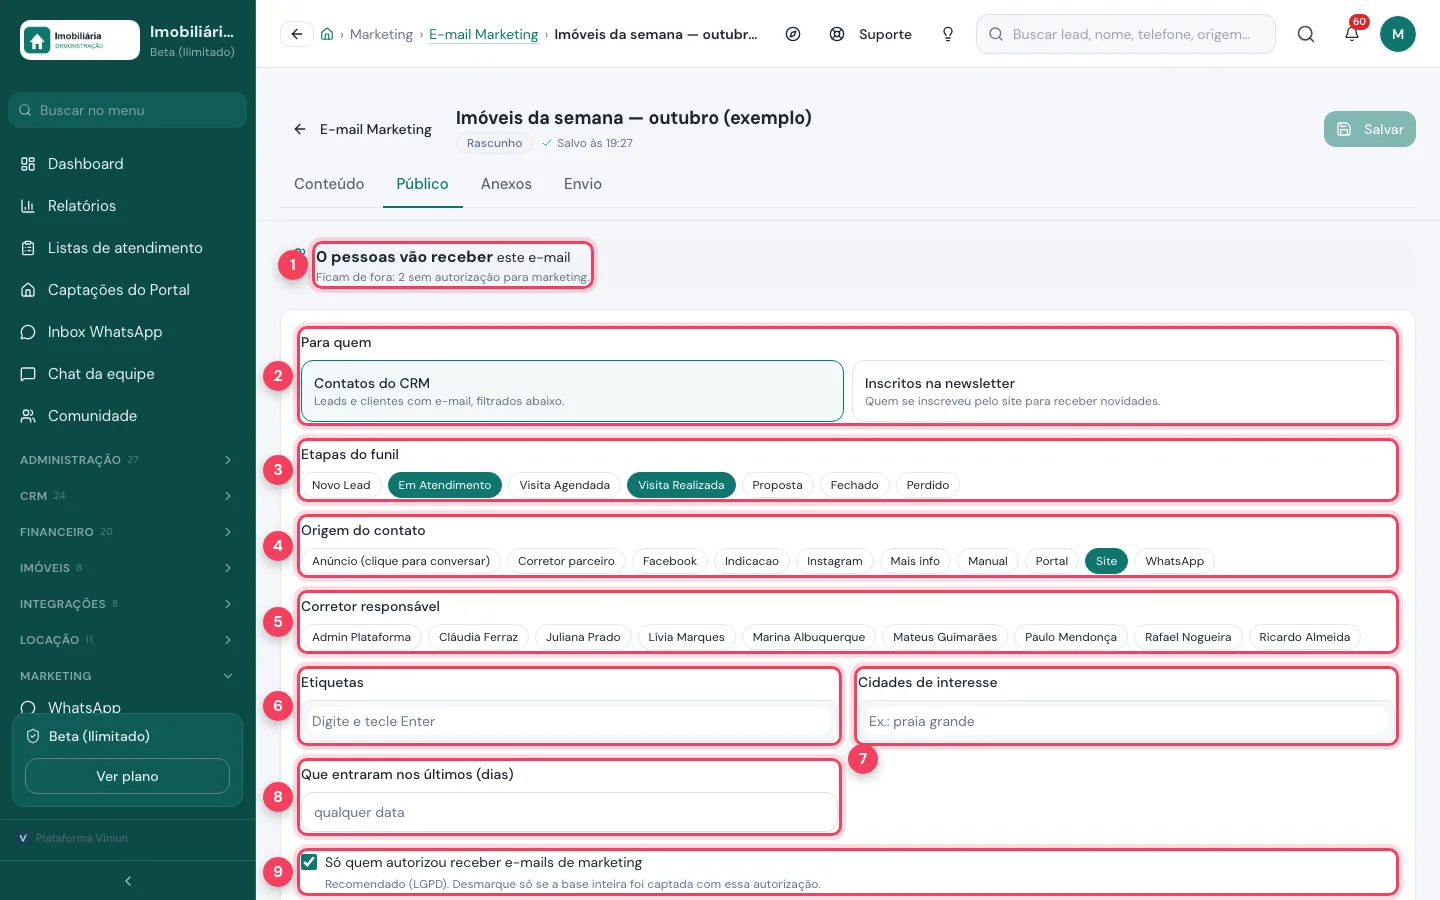
Task: Expand the ADMINISTRAÇÃO section
Action: 128,460
